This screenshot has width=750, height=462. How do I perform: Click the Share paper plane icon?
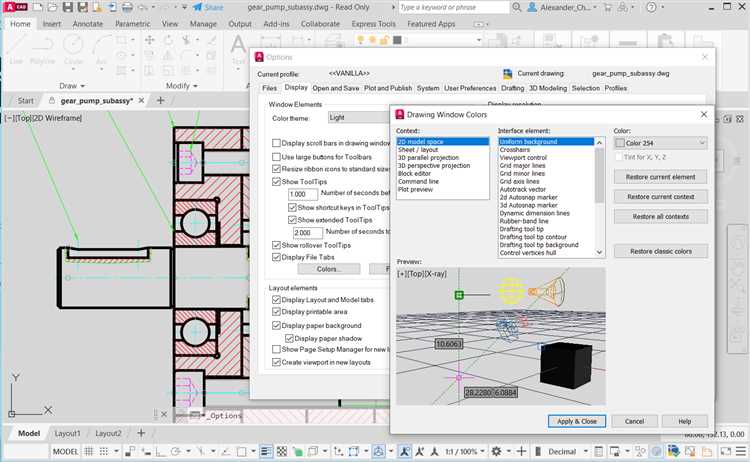point(197,7)
